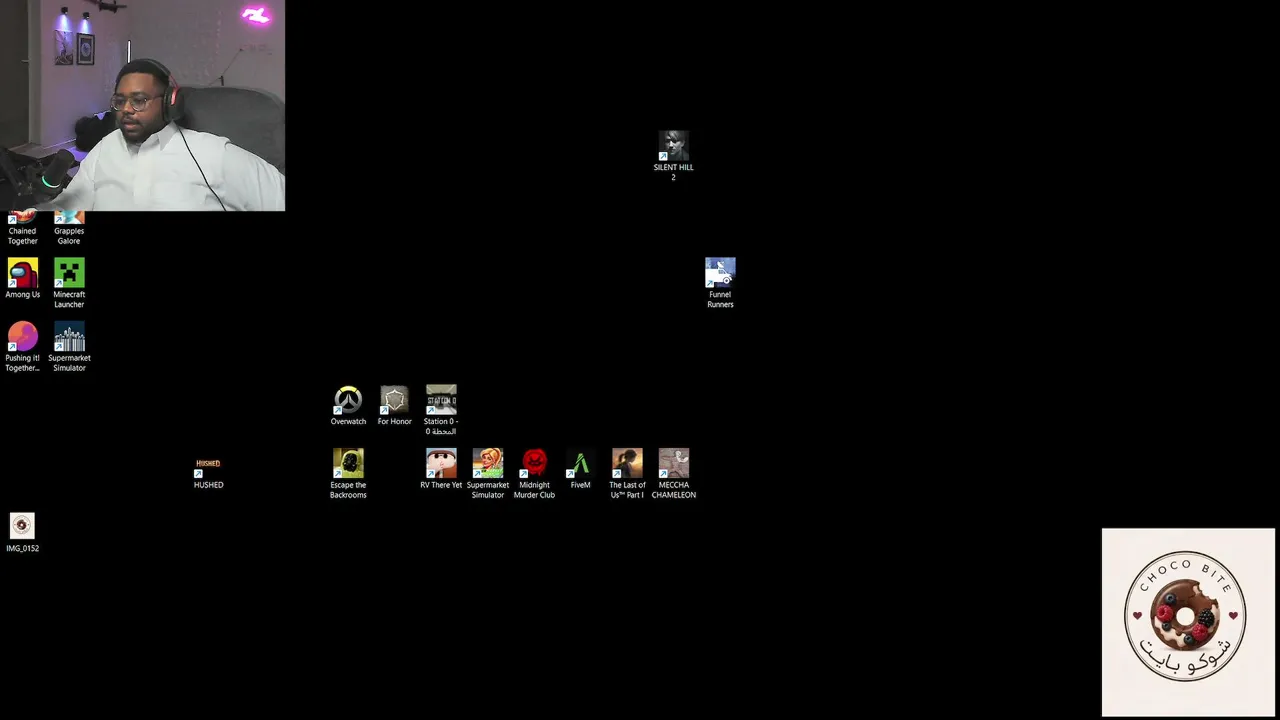Pick the Station 0 game icon
This screenshot has height=720, width=1280.
pyautogui.click(x=441, y=410)
